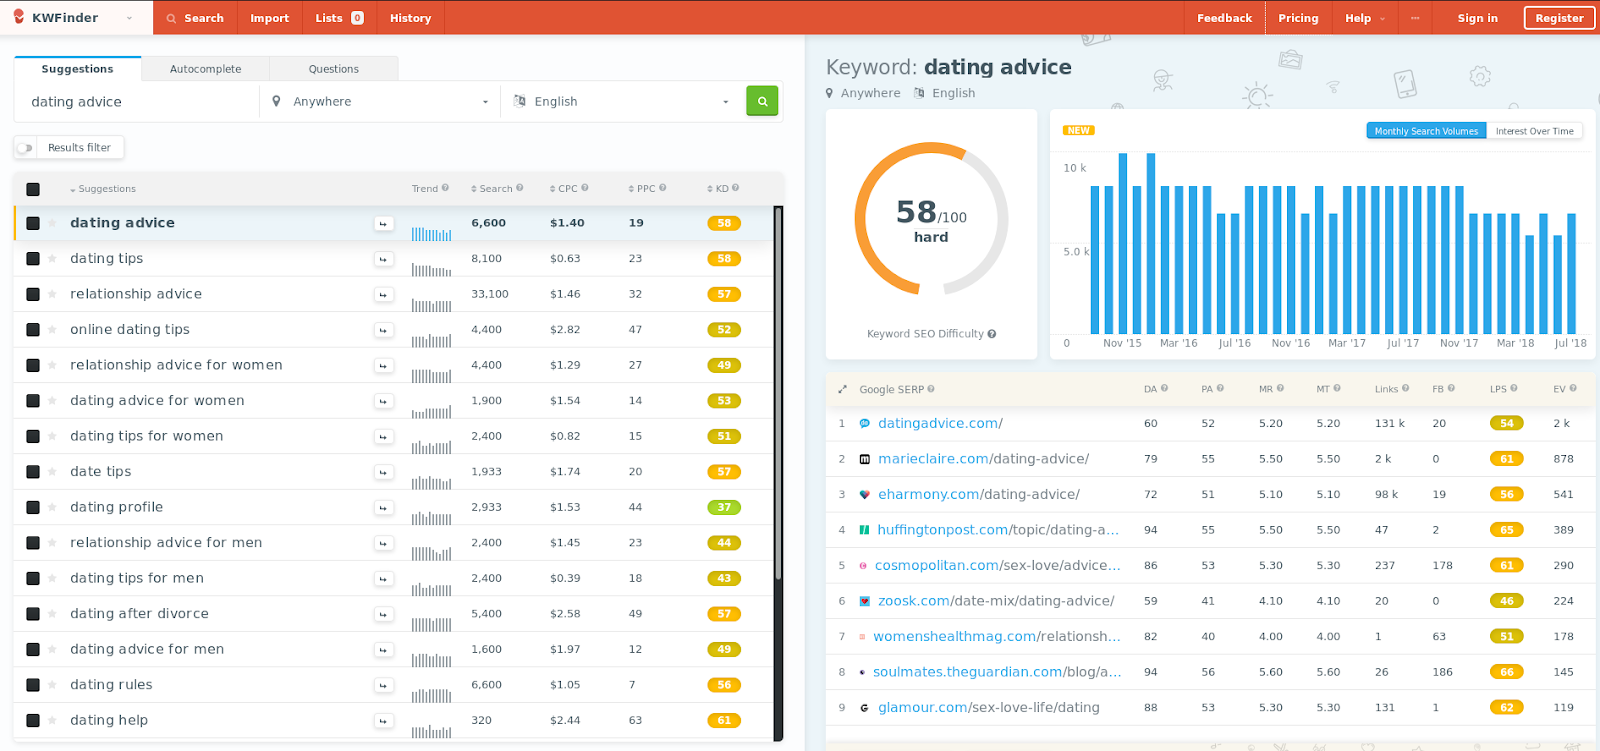Star the relationship advice keyword

click(52, 294)
